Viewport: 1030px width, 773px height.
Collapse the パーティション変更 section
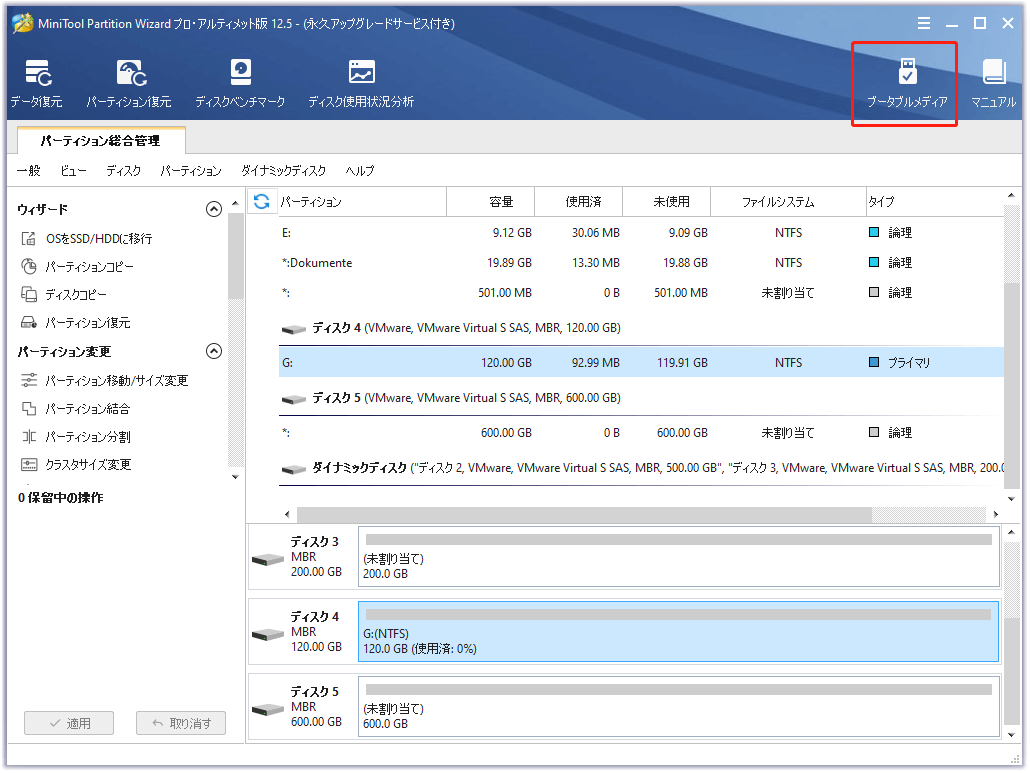point(213,352)
